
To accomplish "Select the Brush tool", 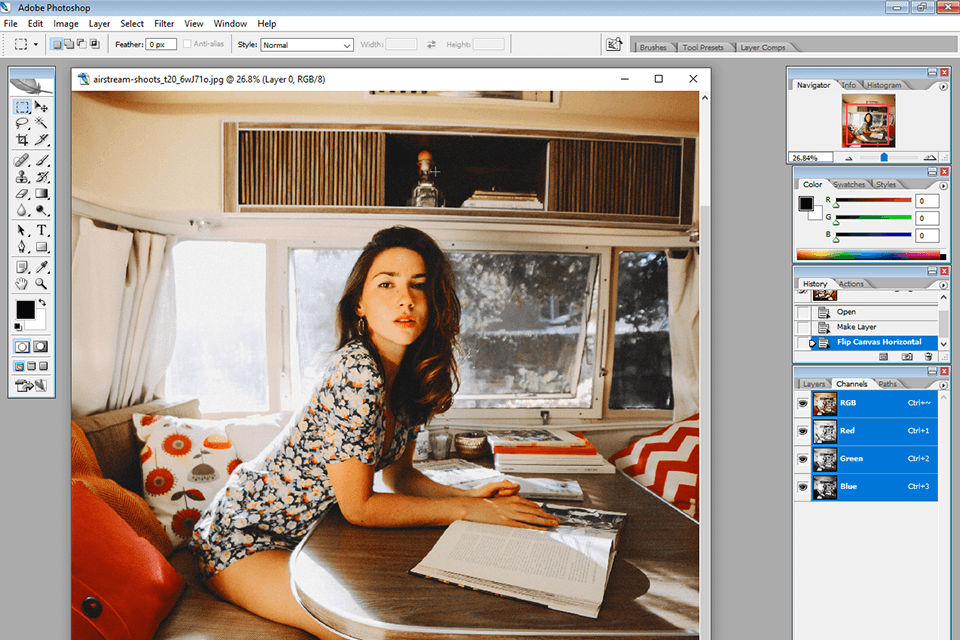I will tap(41, 160).
